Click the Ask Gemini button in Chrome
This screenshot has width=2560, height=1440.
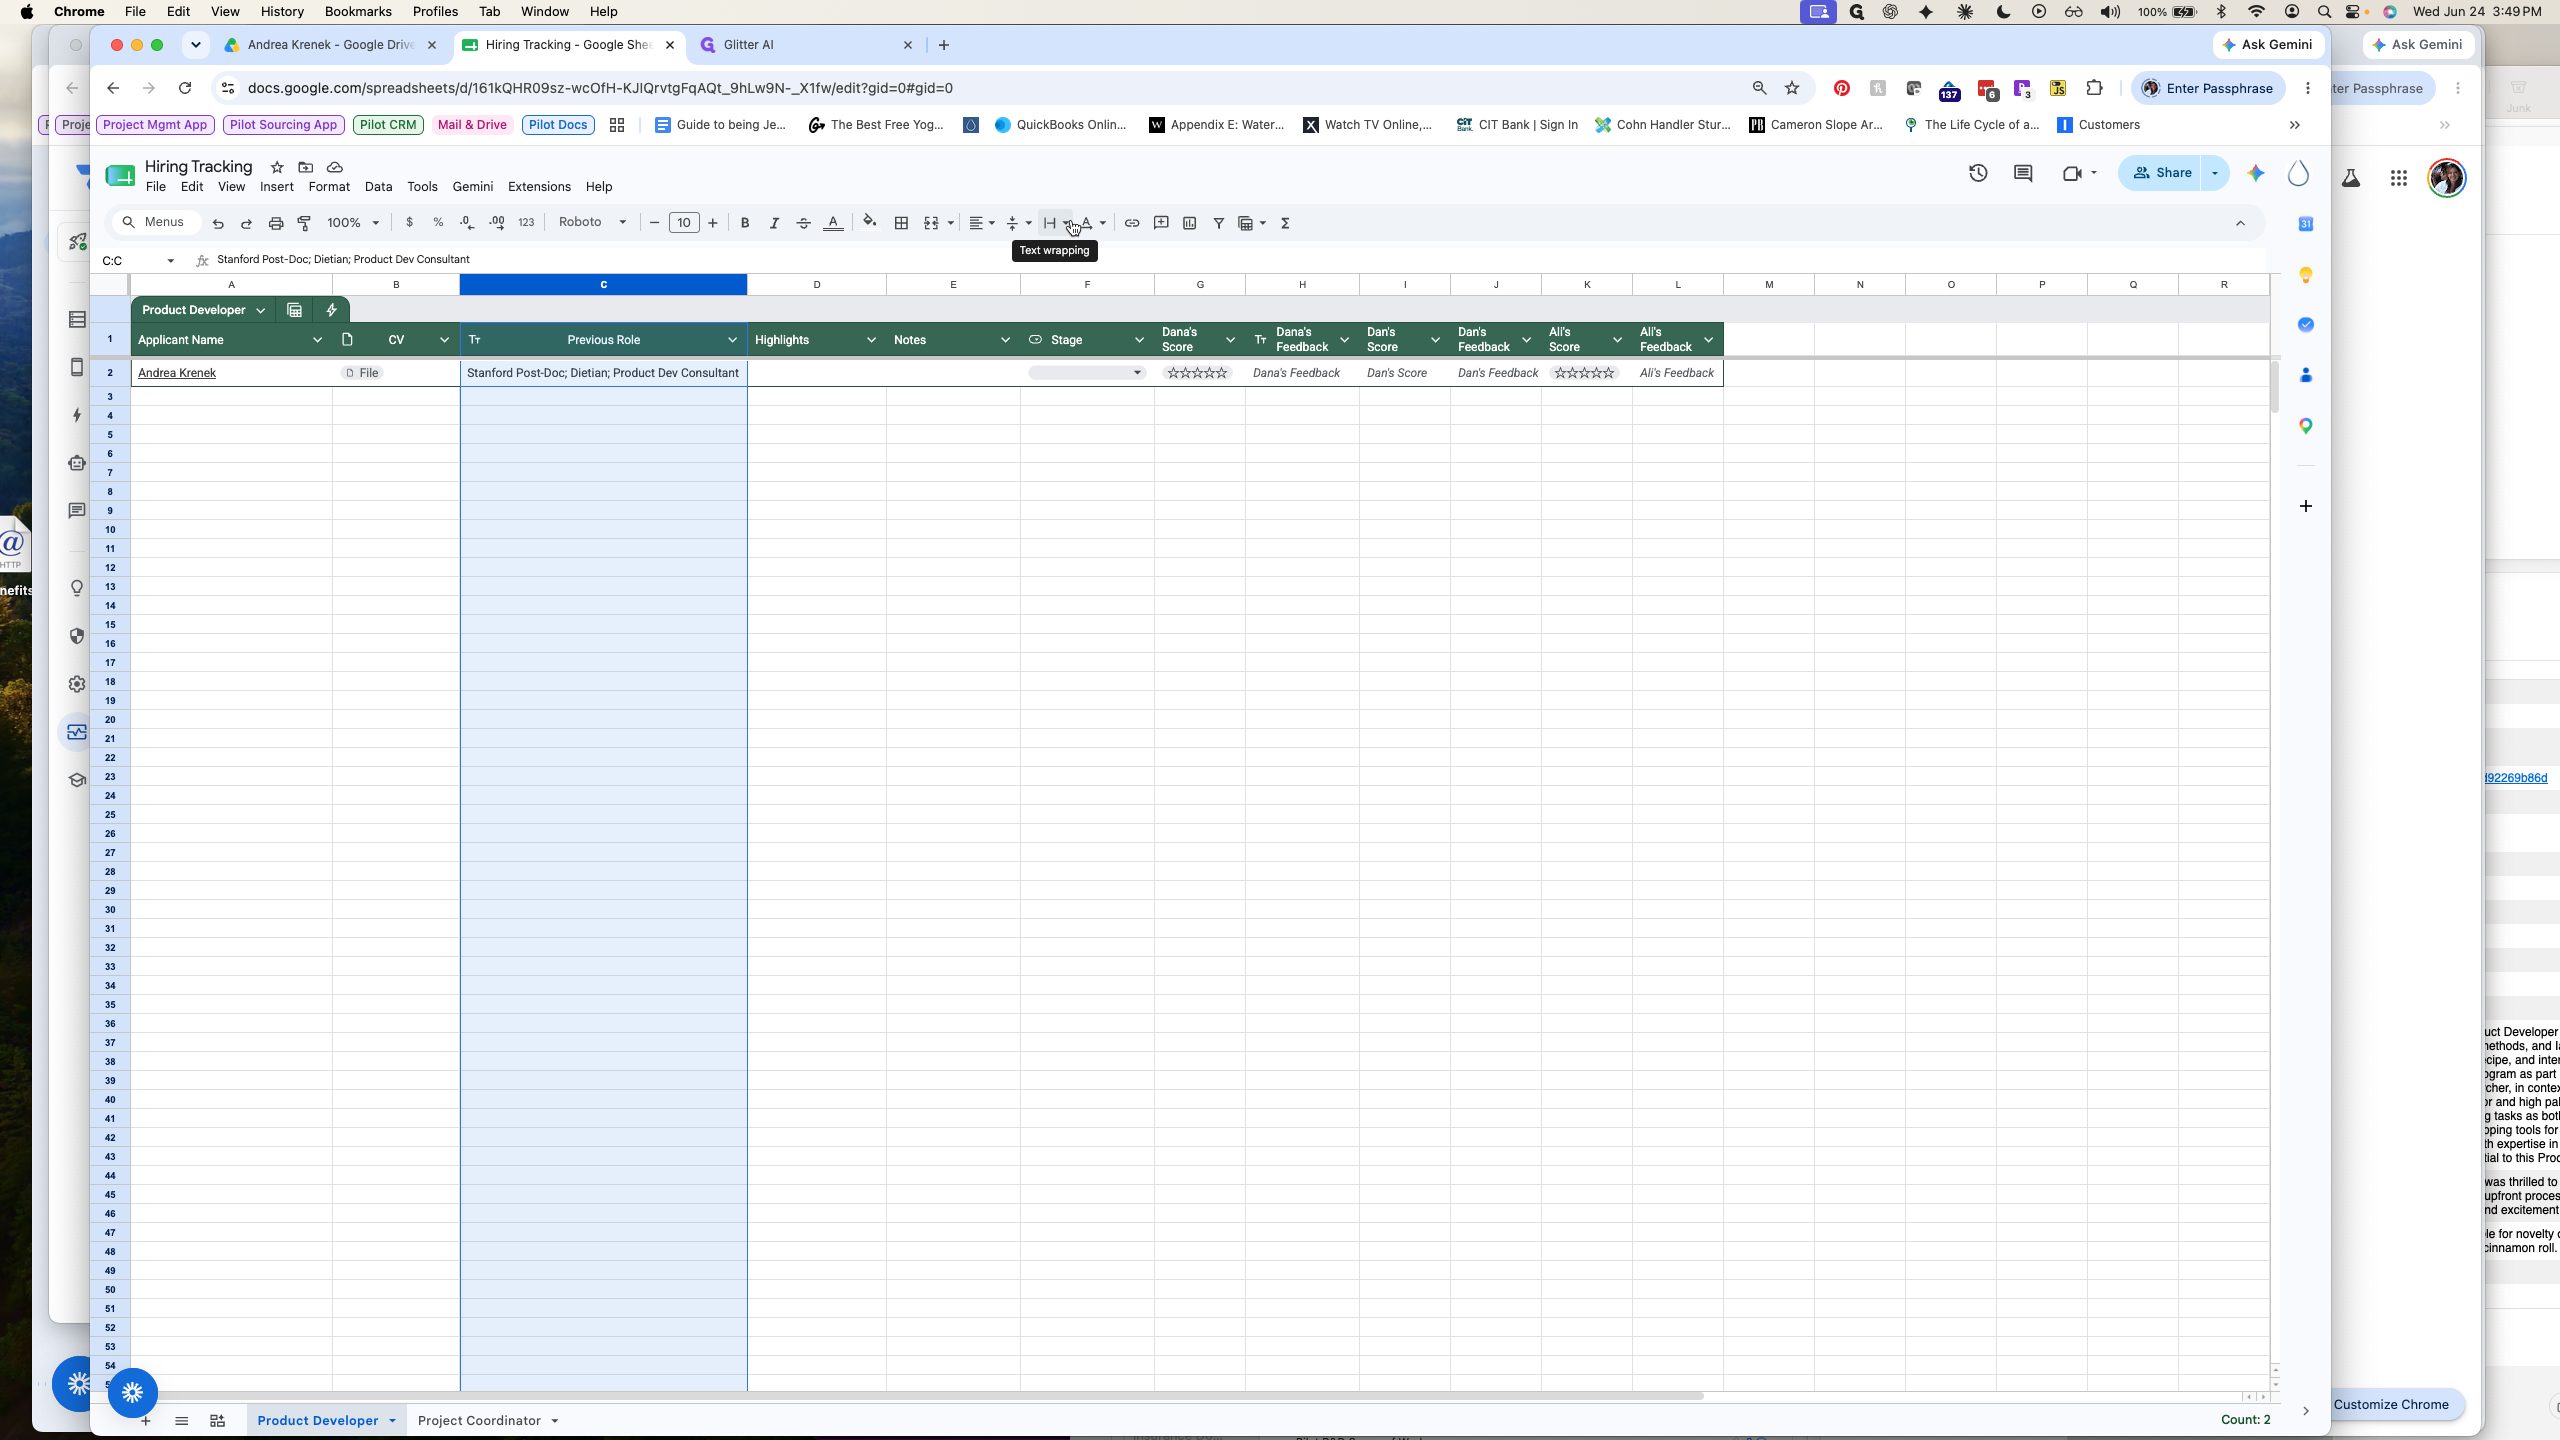pos(2267,45)
